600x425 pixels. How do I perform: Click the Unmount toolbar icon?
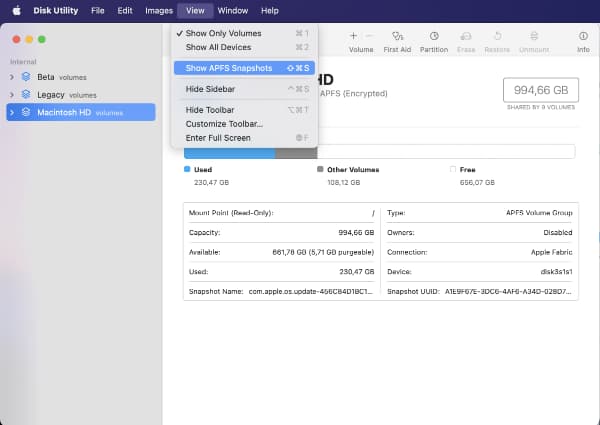tap(534, 36)
